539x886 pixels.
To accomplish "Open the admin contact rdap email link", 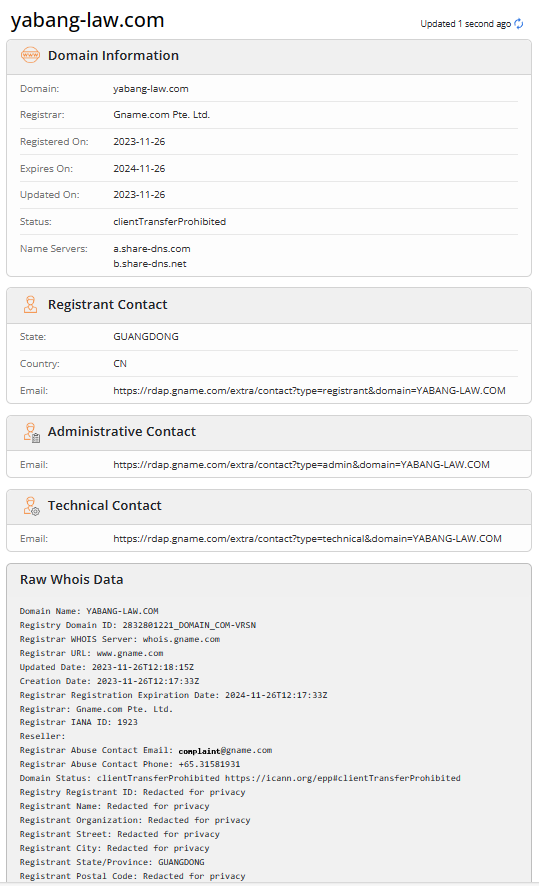I will tap(301, 464).
